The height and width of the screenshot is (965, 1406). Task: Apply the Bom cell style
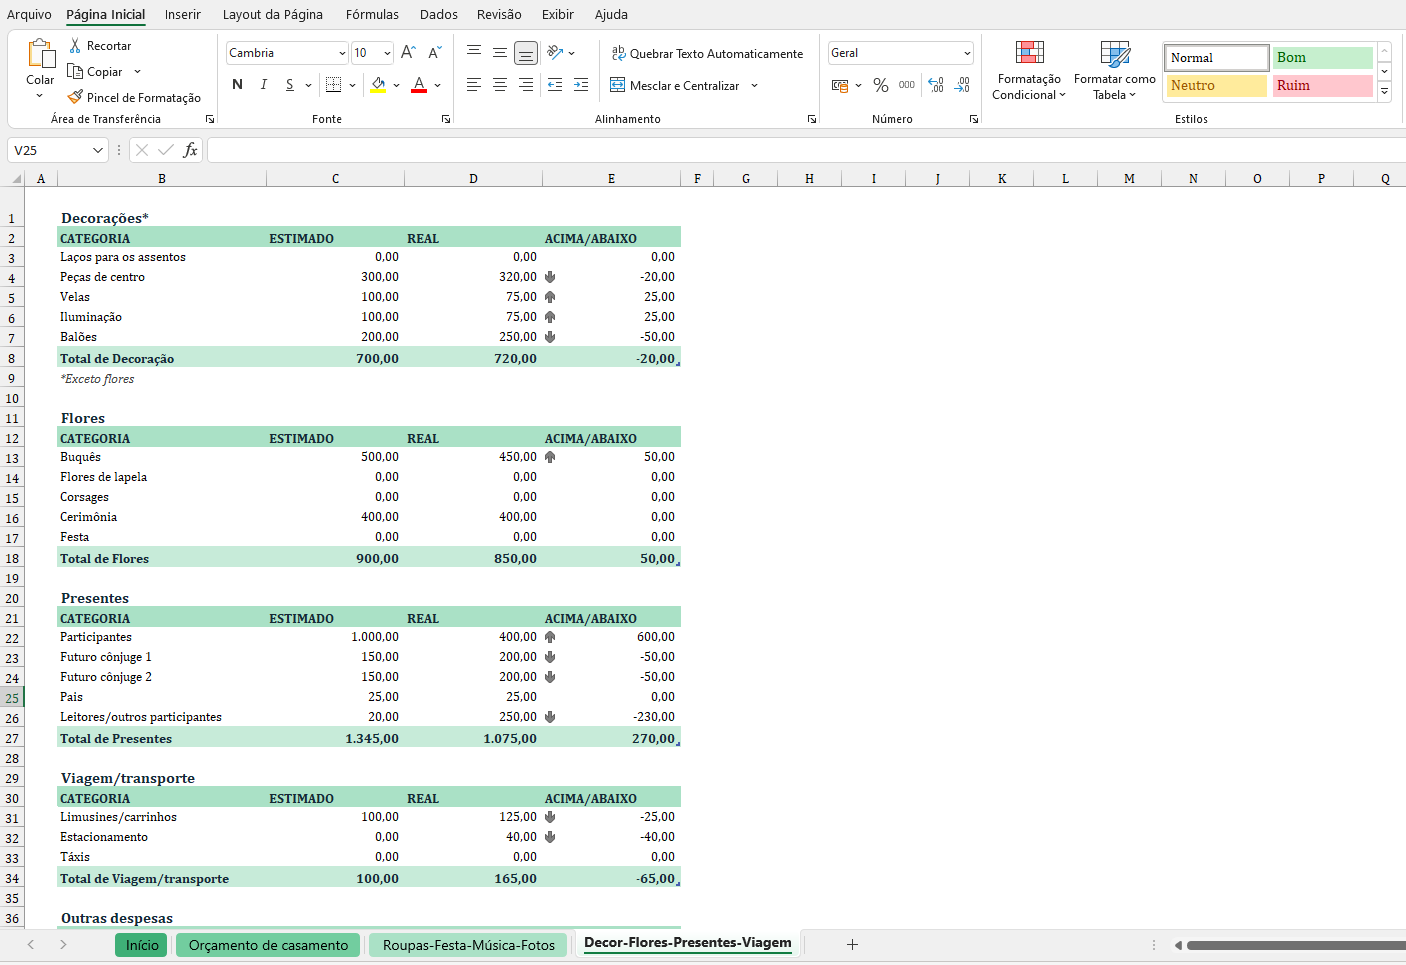1322,58
